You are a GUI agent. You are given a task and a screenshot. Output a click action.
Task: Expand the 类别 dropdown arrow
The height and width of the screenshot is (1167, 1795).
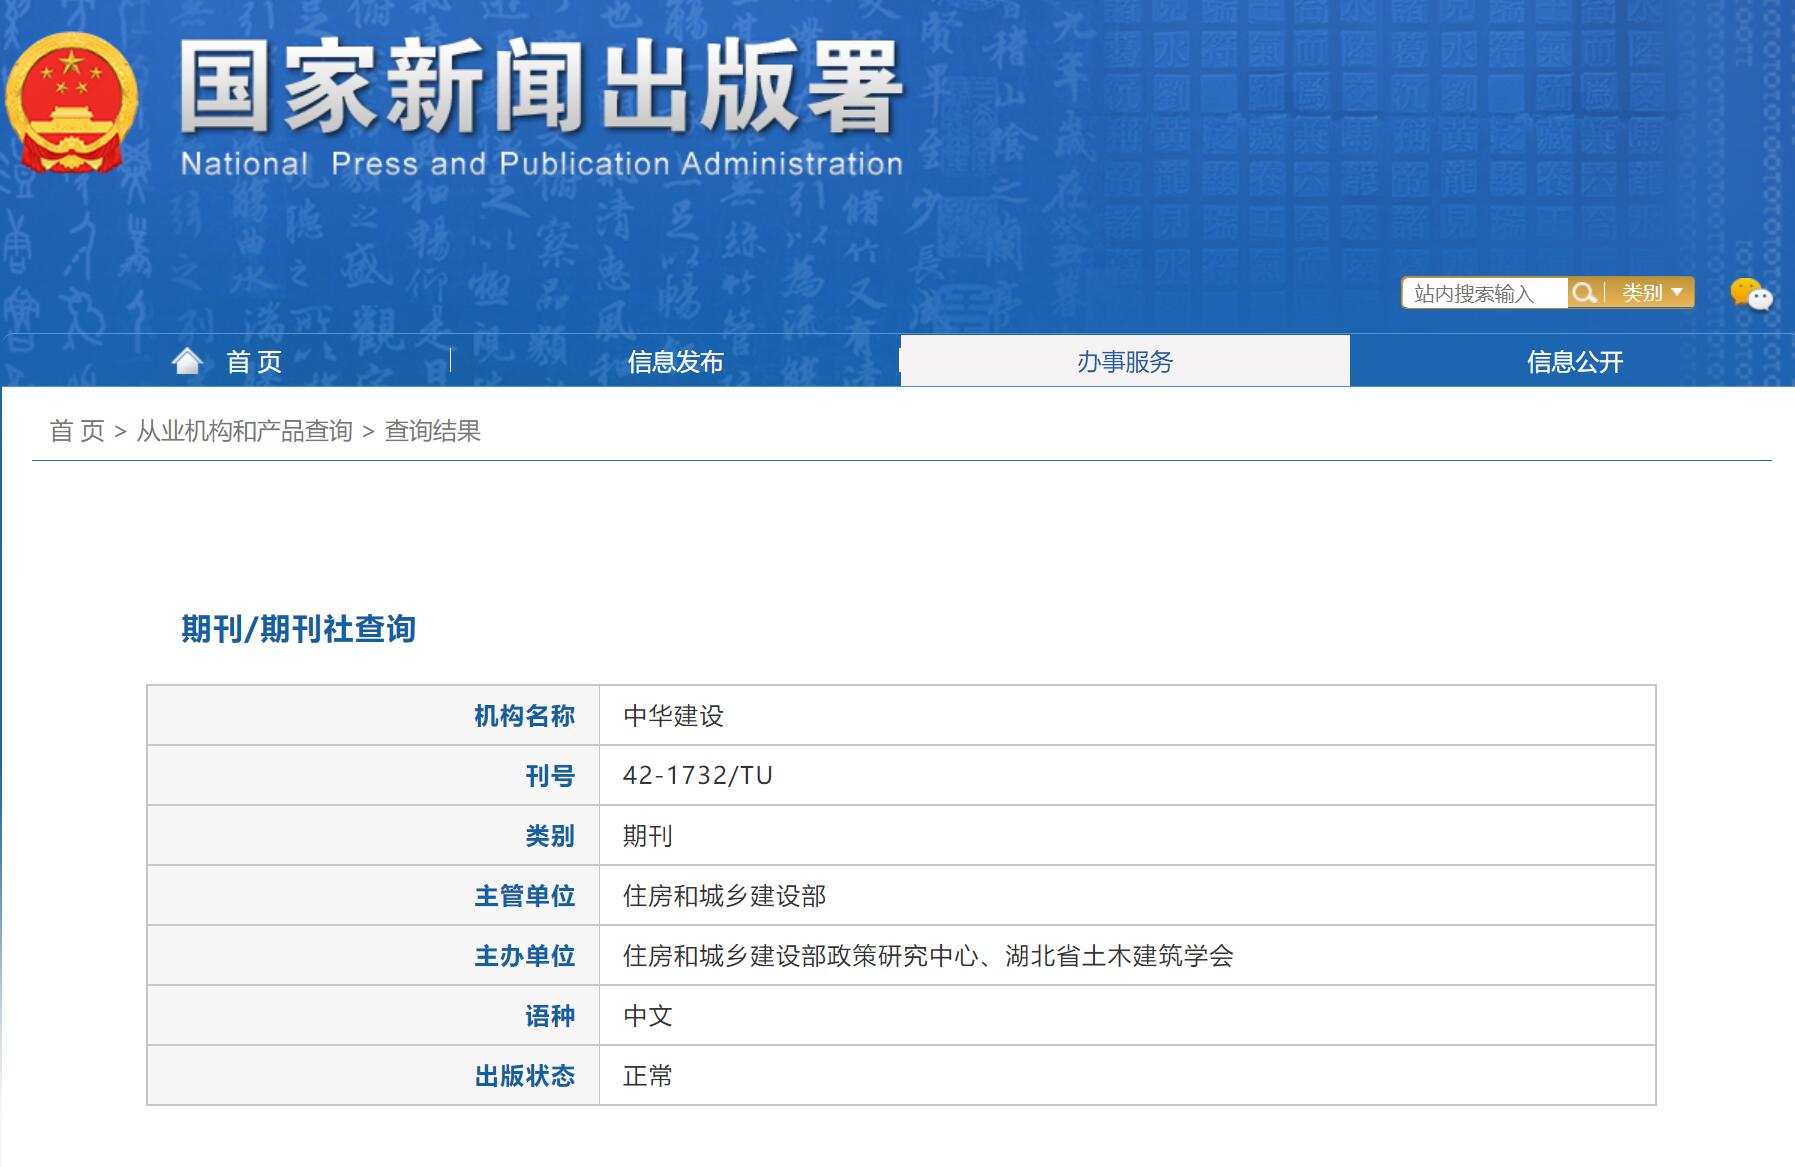point(1676,293)
